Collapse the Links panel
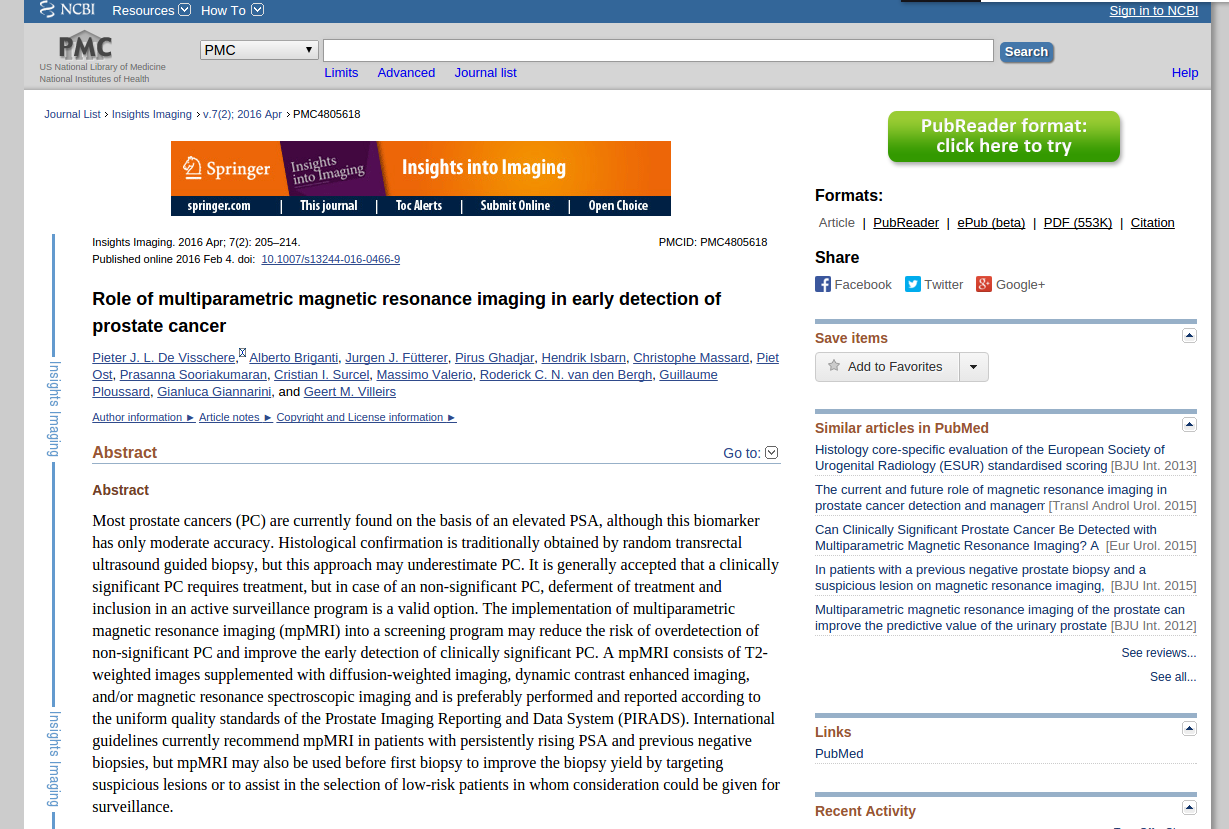 [x=1189, y=729]
